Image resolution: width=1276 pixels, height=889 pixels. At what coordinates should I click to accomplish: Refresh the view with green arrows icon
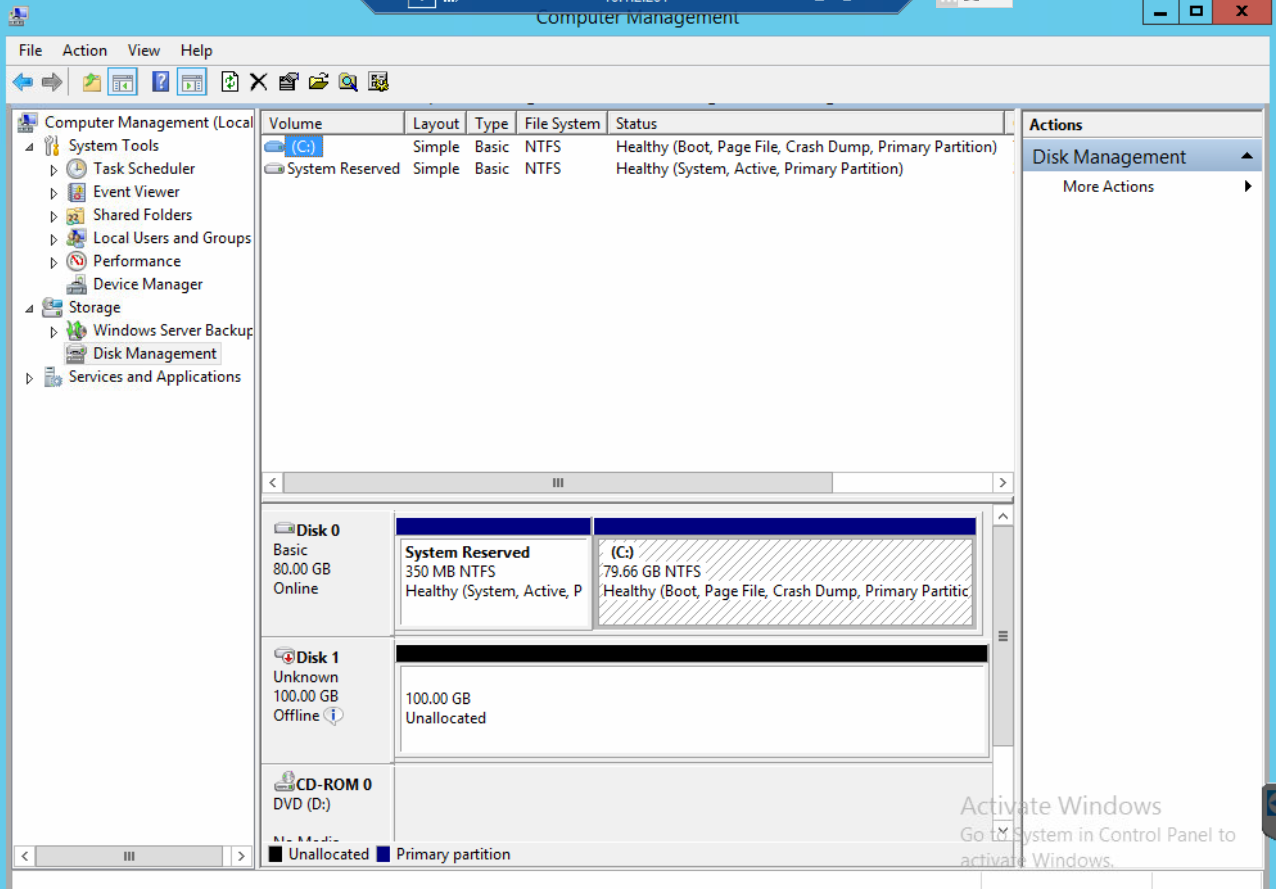pyautogui.click(x=230, y=82)
